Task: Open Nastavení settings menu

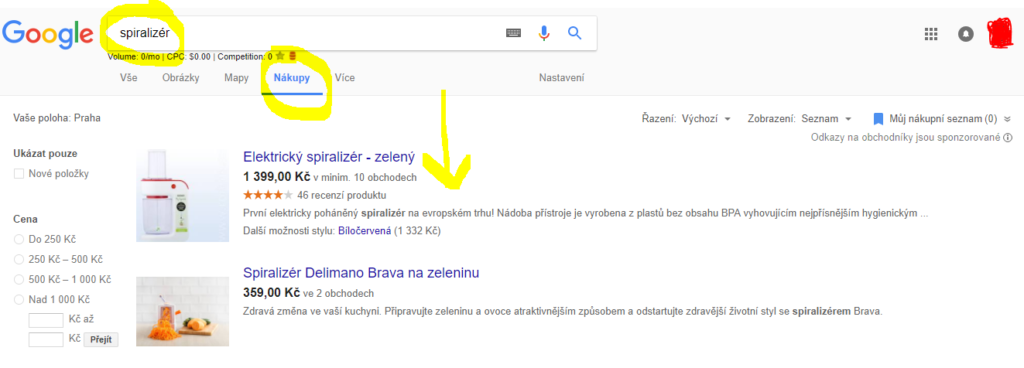Action: pyautogui.click(x=562, y=78)
